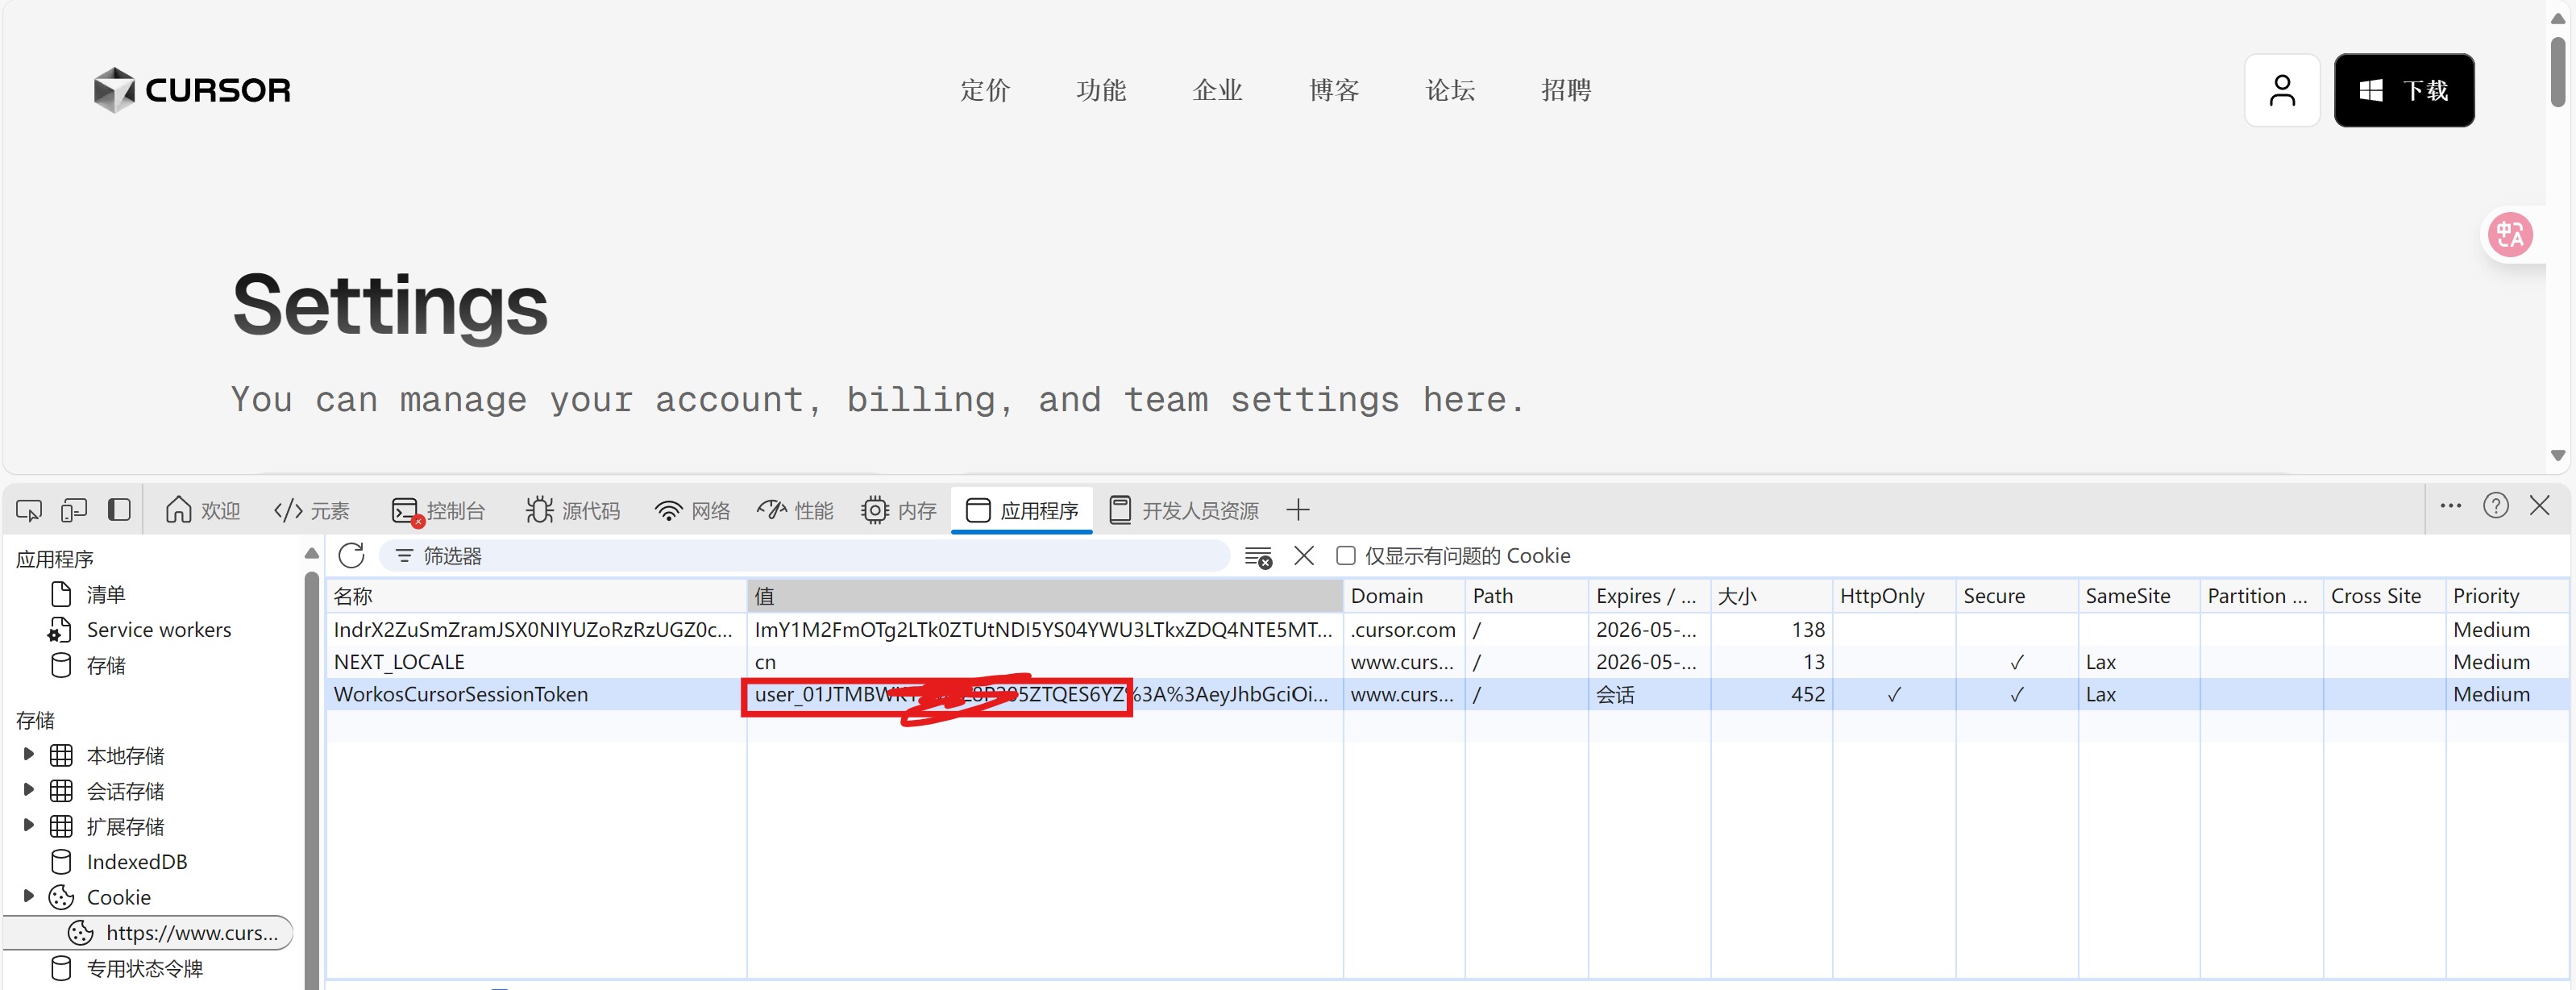Image resolution: width=2576 pixels, height=990 pixels.
Task: Expand the 会话存储 tree node
Action: click(x=29, y=790)
